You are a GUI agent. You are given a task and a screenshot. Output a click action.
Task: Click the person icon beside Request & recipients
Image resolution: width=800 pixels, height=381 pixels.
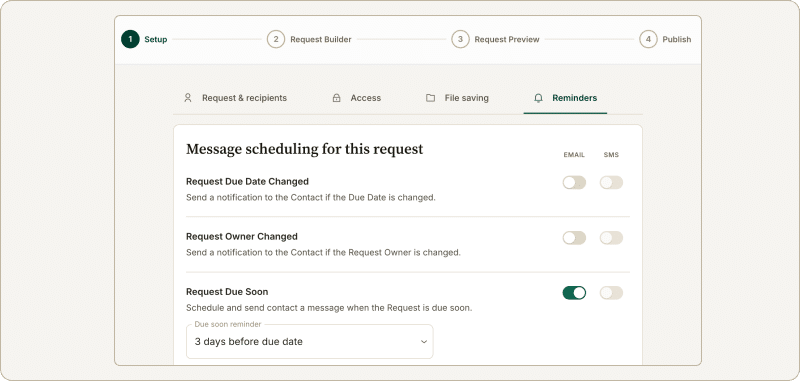point(188,98)
